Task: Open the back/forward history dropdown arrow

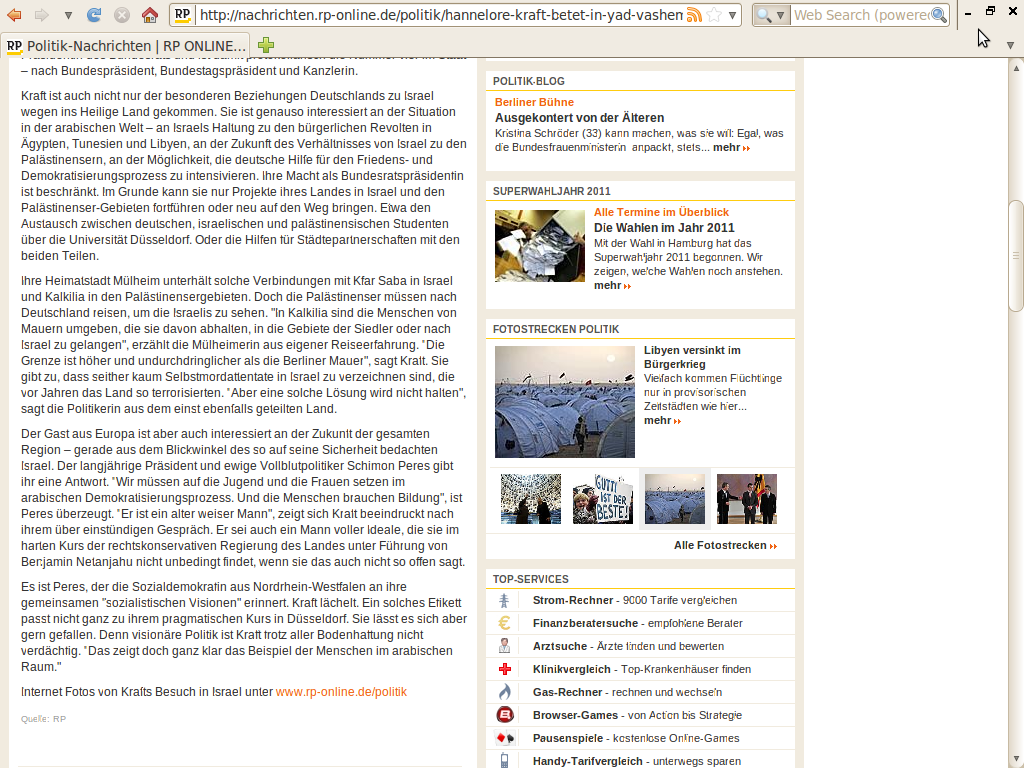Action: point(68,15)
